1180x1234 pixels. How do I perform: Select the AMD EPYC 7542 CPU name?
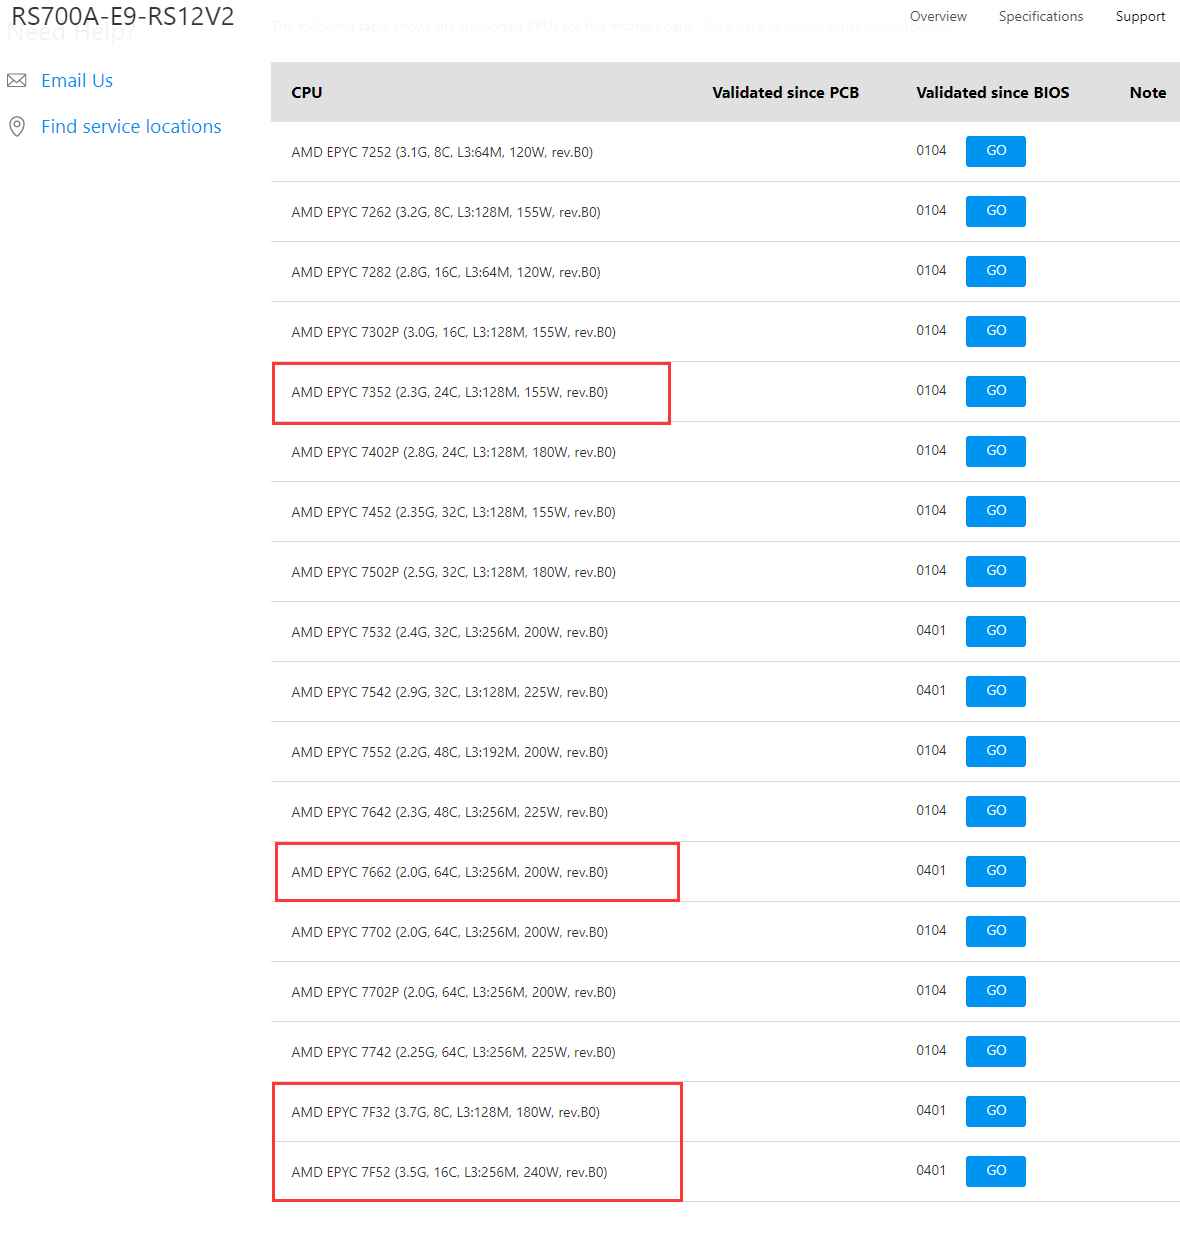pos(450,692)
